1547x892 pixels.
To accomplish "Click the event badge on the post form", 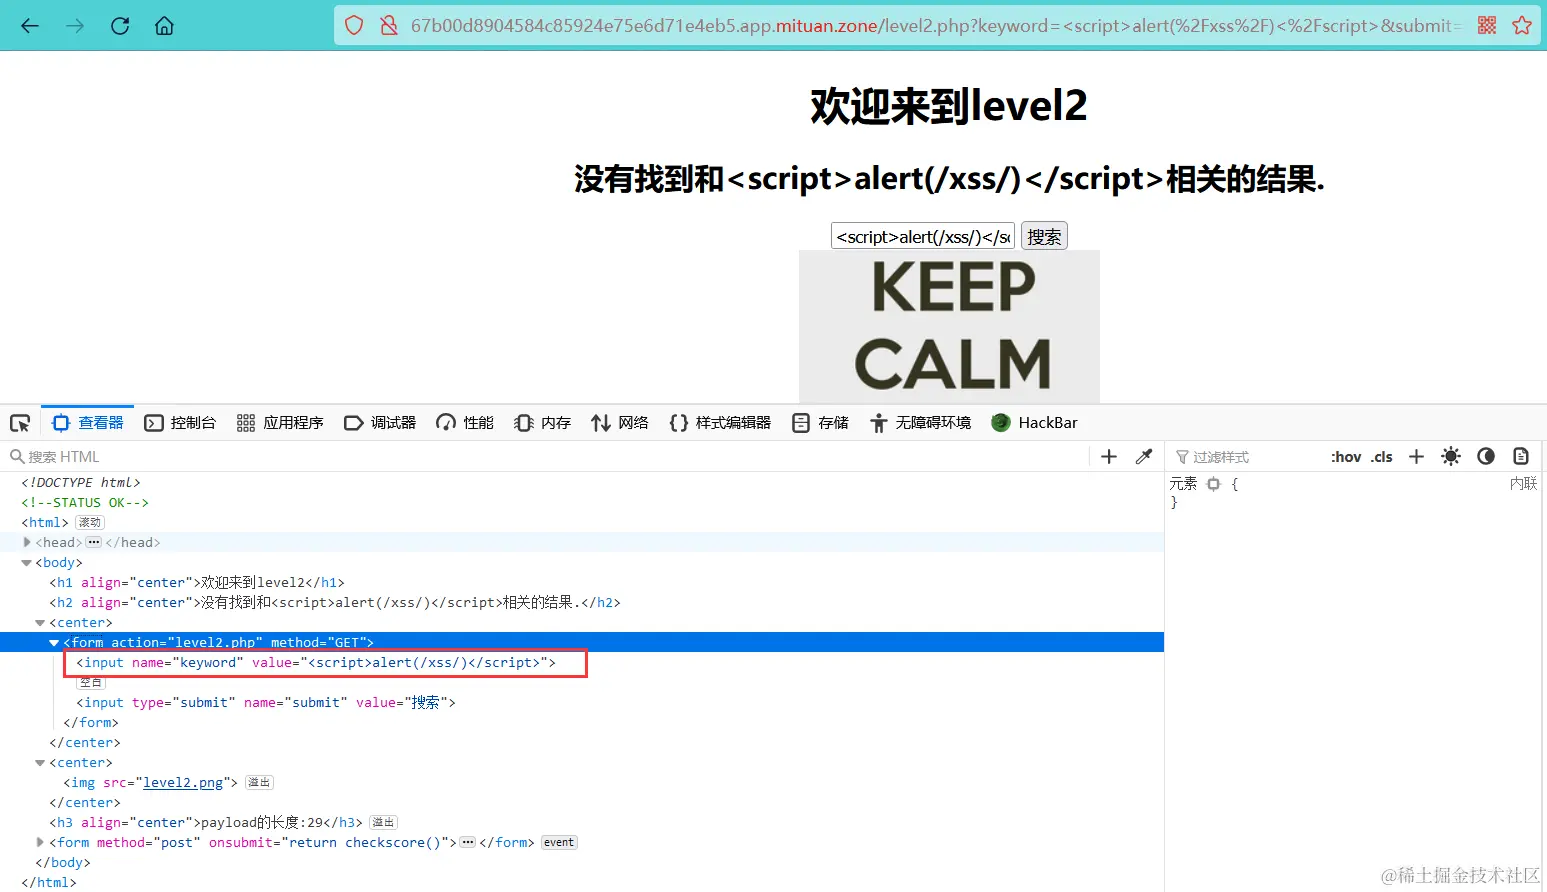I will [x=558, y=842].
